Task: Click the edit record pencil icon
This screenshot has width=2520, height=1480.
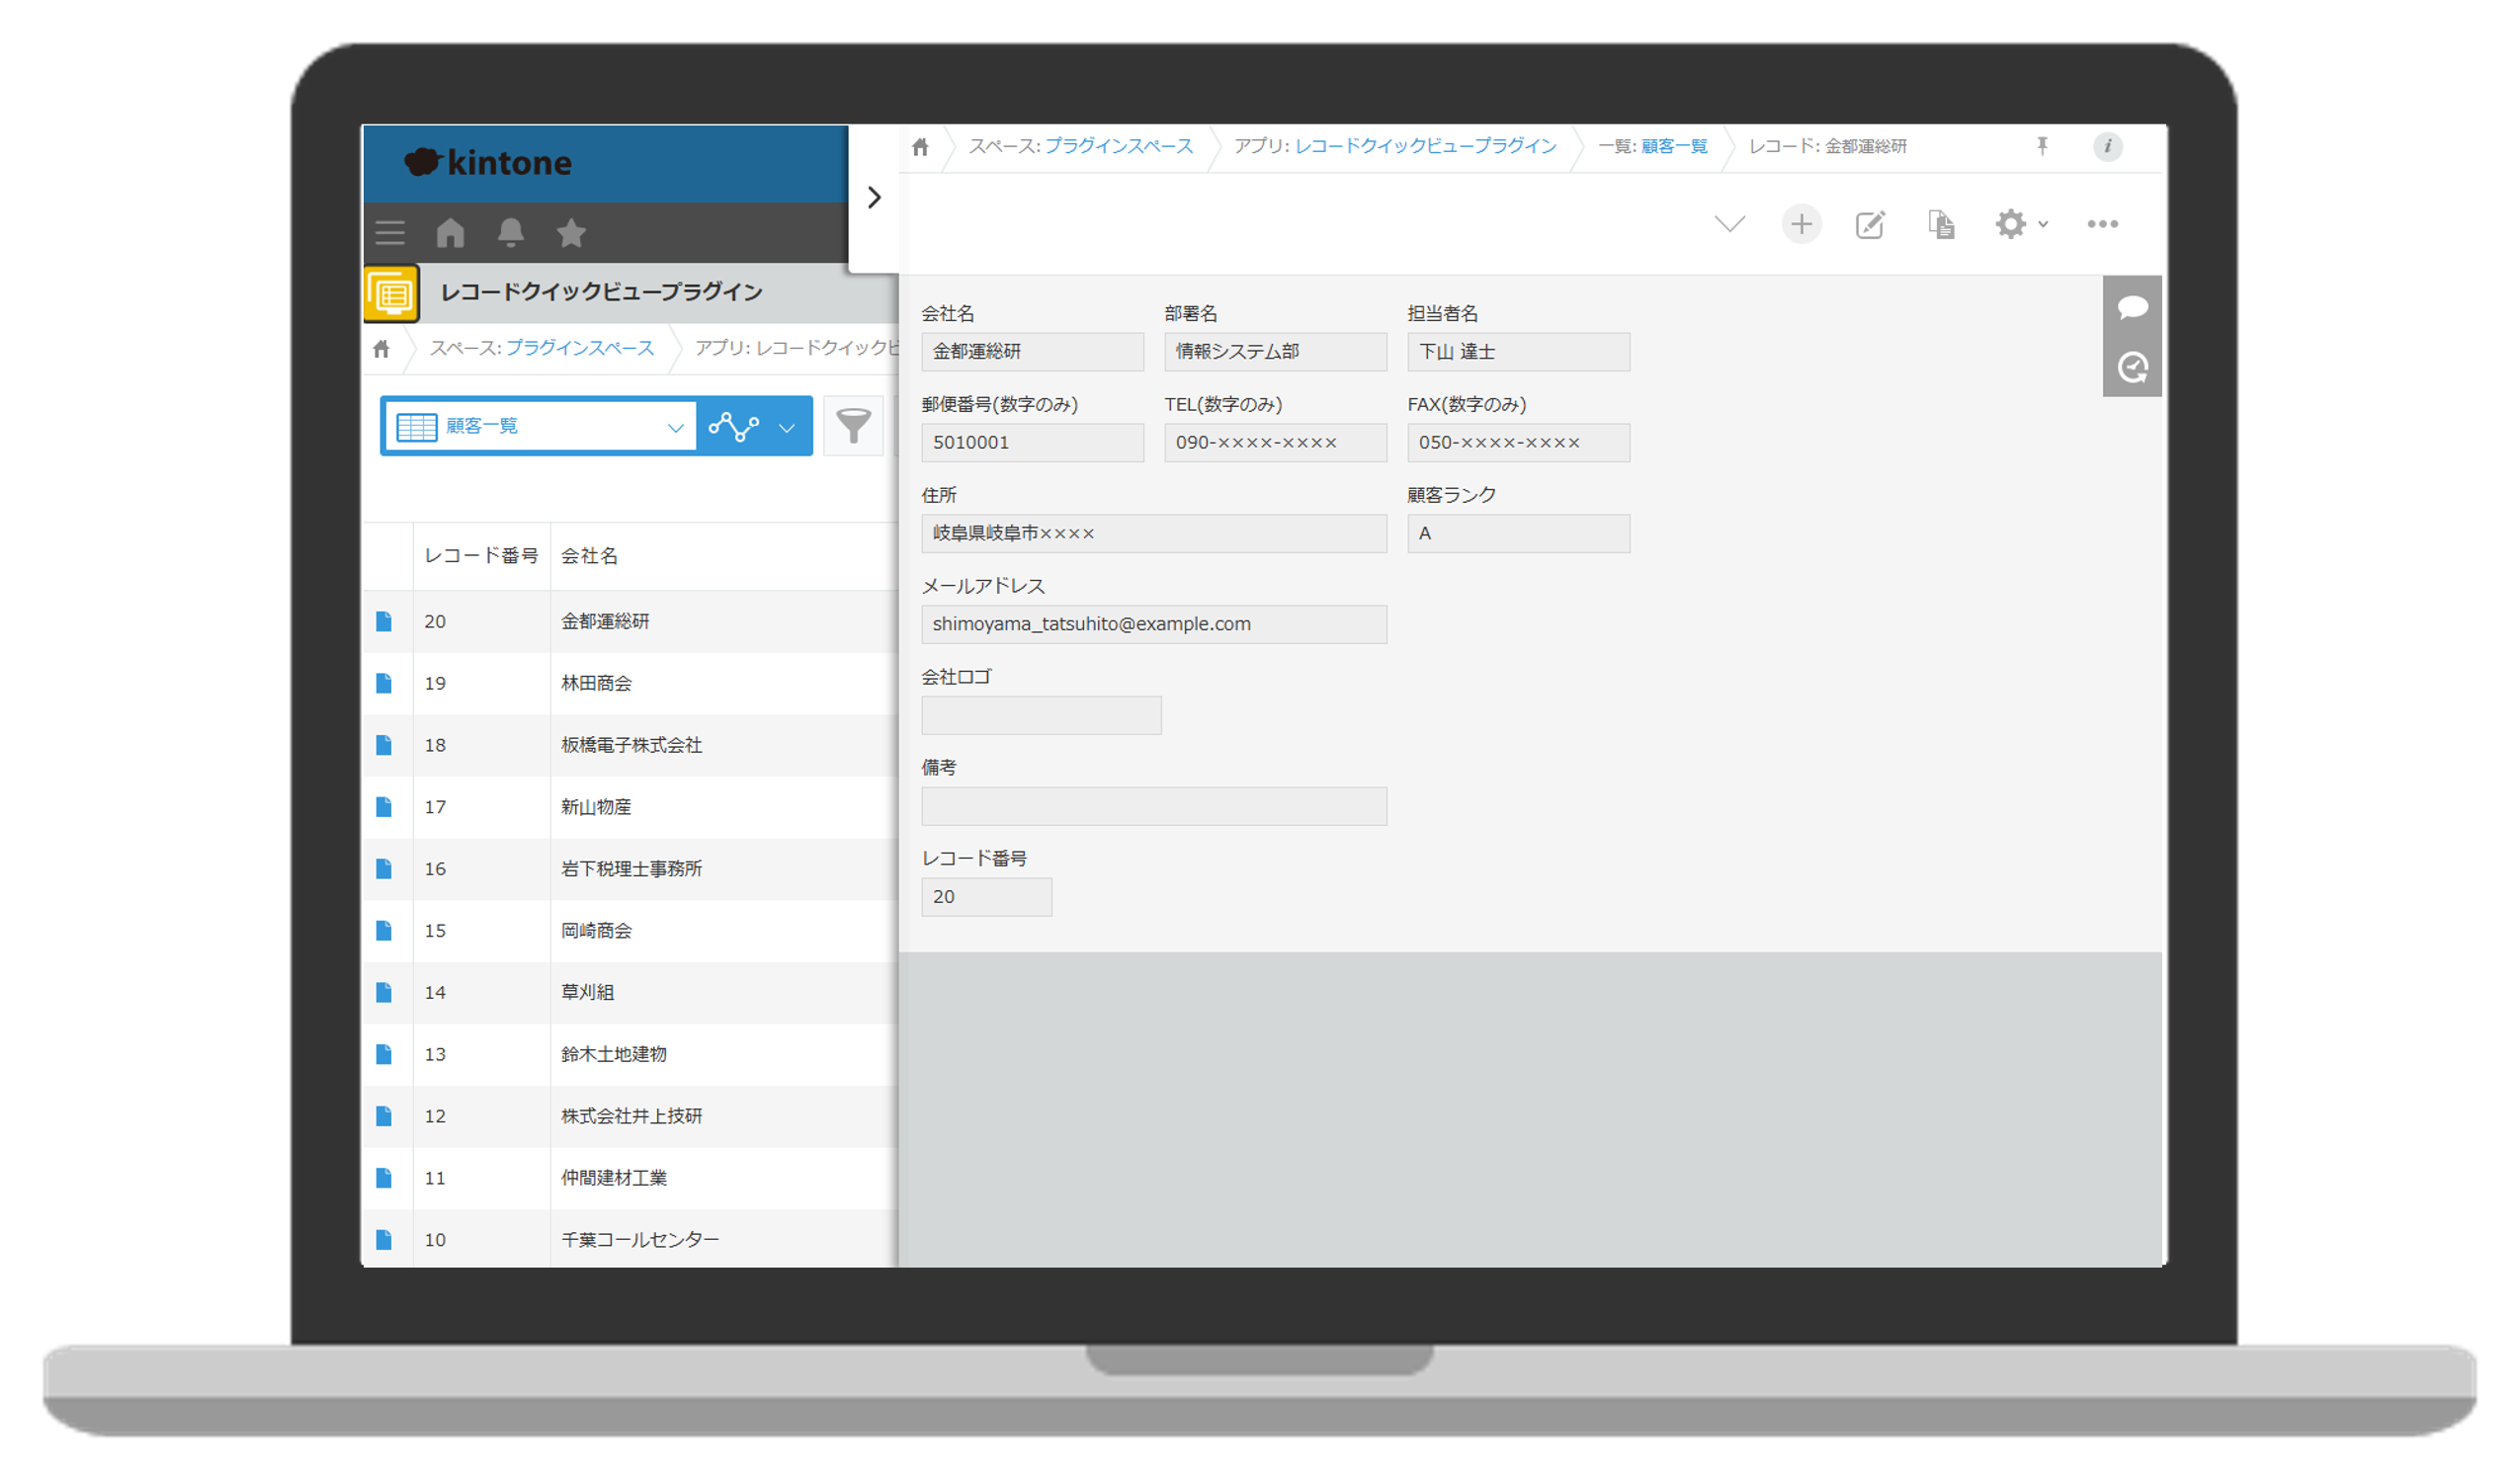Action: pos(1870,224)
